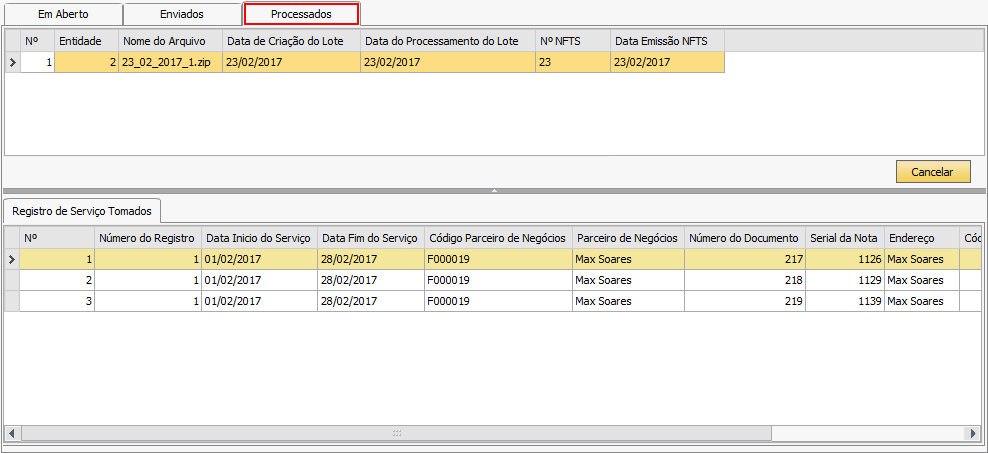Collapse panel using splitter arrow
988x453 pixels.
[495, 190]
